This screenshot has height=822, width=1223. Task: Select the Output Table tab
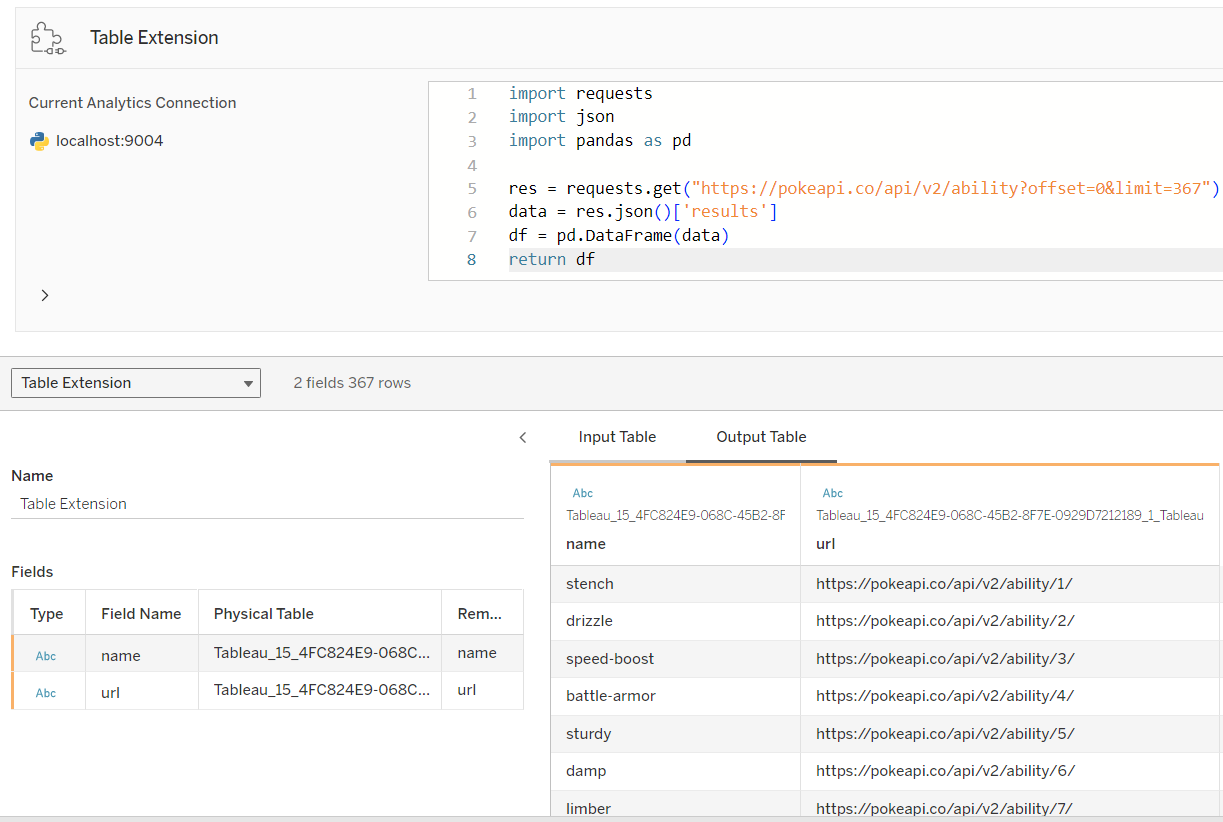761,437
